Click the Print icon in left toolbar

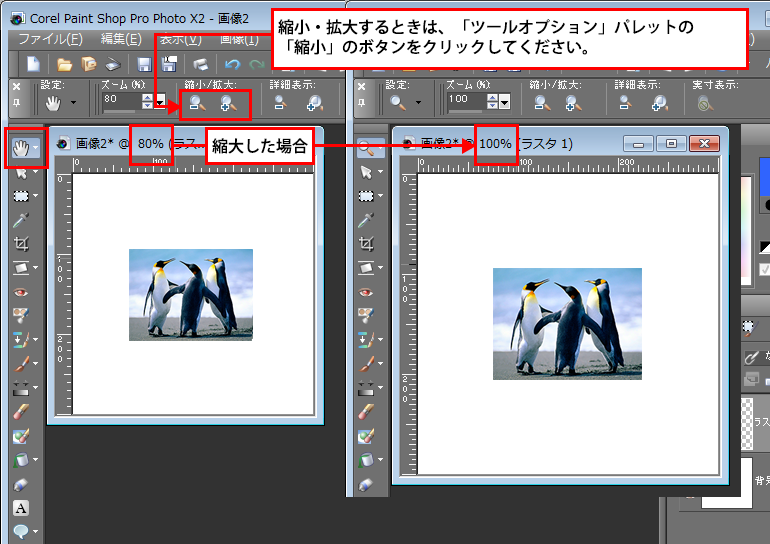tap(200, 64)
